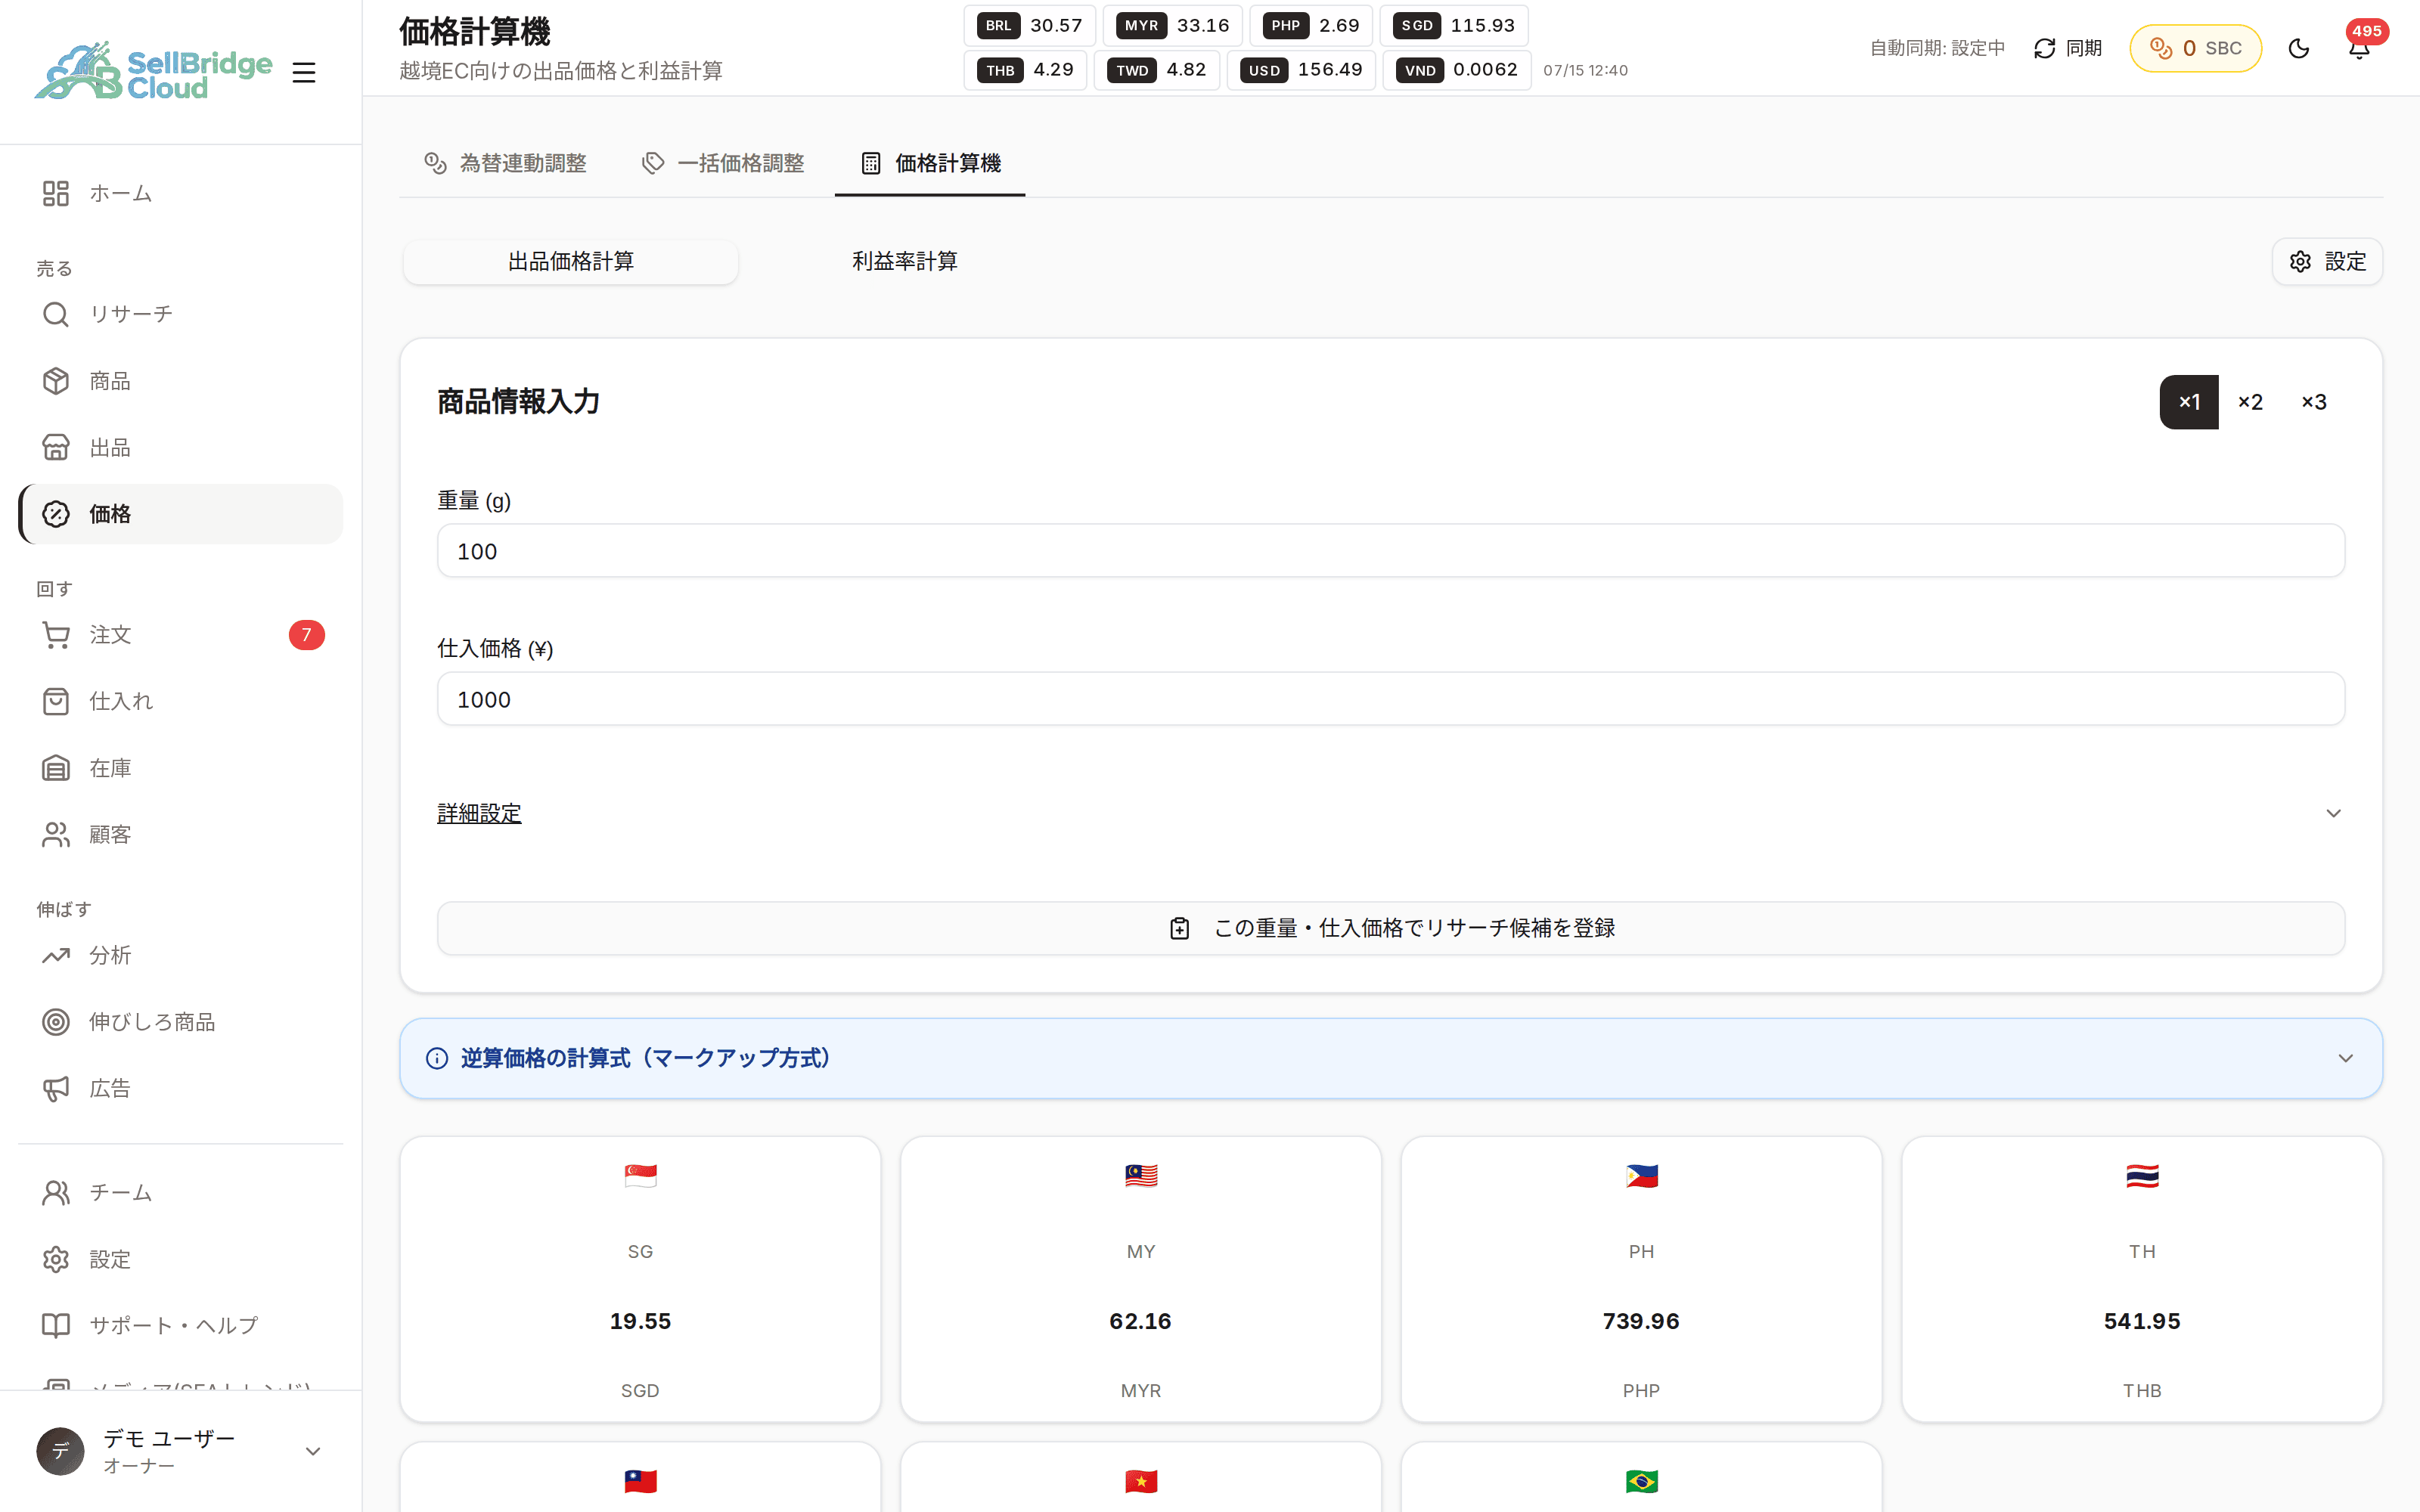Viewport: 2420px width, 1512px height.
Task: Open 広告 ads page
Action: (x=180, y=1088)
